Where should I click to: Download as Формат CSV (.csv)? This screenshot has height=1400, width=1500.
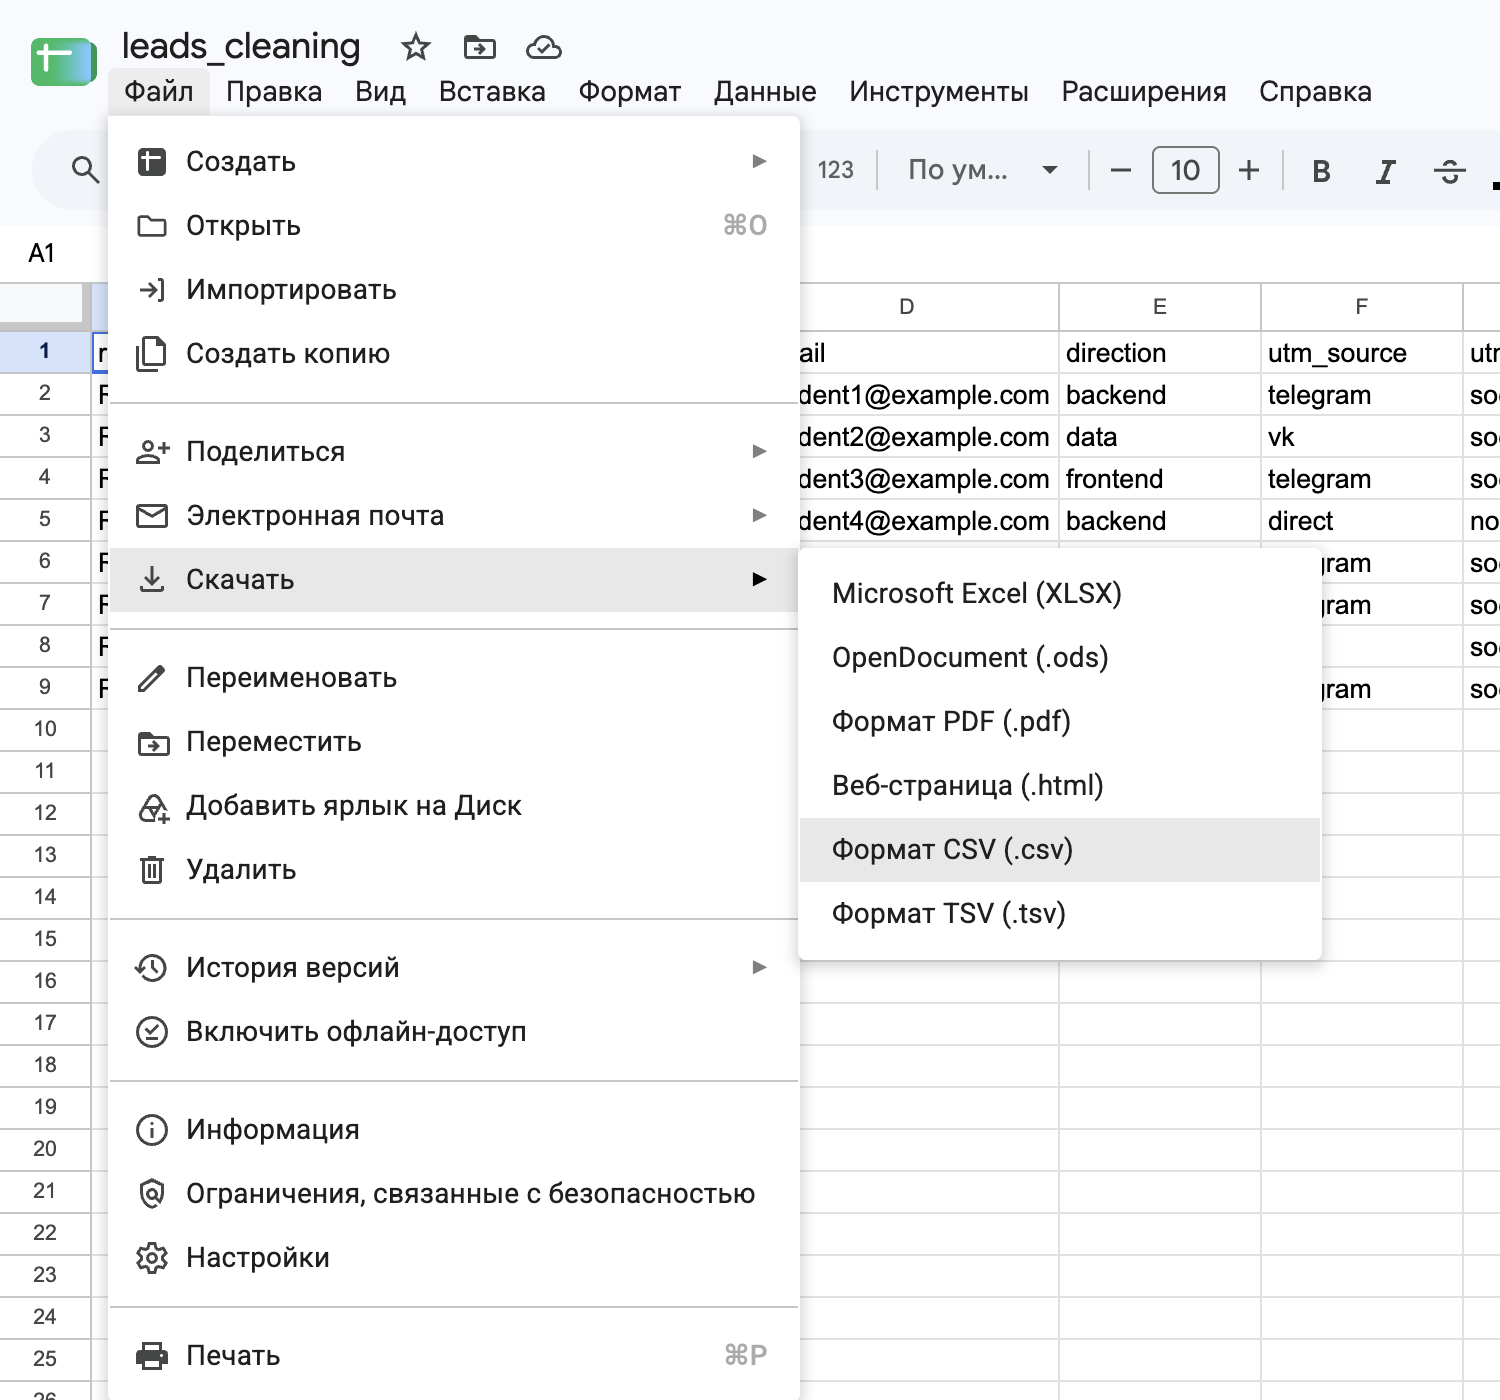1060,850
